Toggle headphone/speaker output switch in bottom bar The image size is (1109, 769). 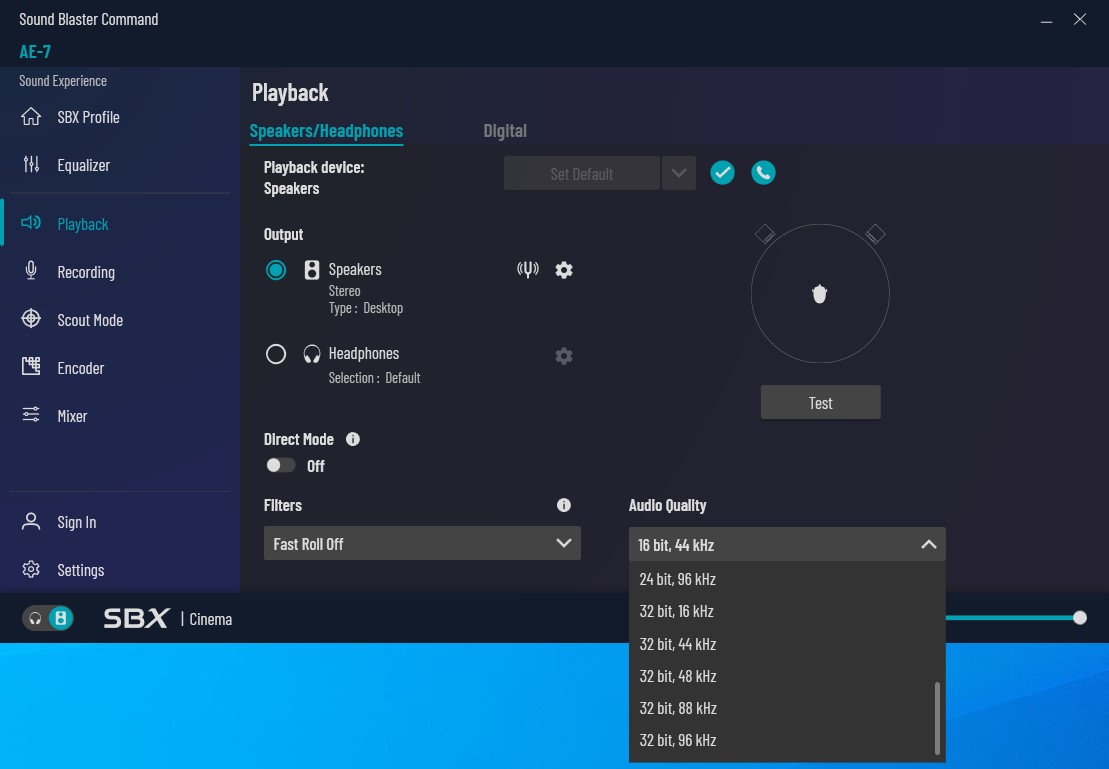(47, 619)
